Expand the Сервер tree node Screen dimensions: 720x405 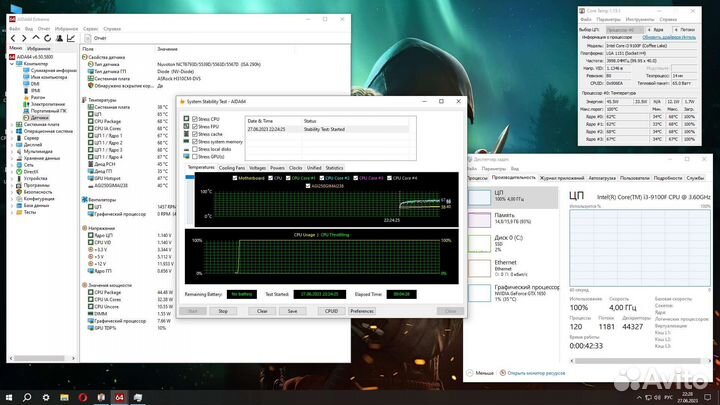tap(12, 138)
